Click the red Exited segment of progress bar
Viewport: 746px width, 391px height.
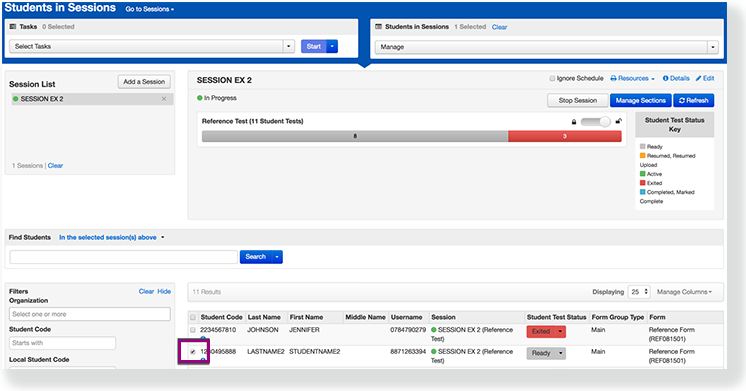(x=565, y=137)
